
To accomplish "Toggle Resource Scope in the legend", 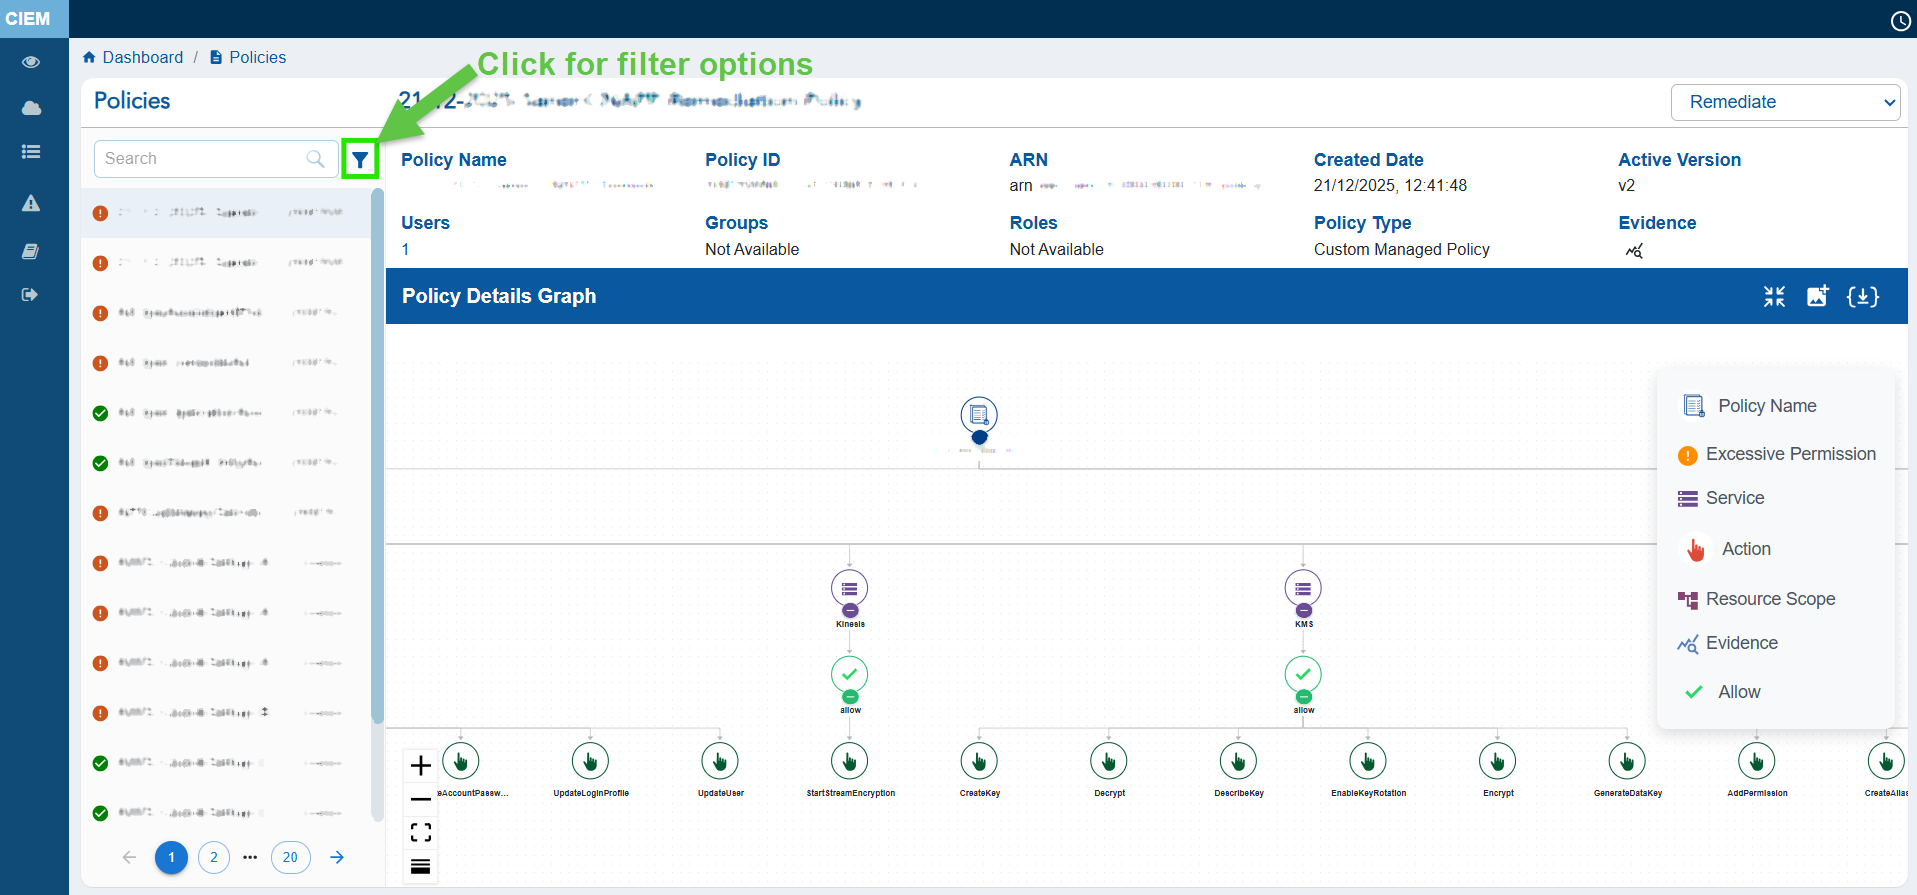I will point(1756,599).
